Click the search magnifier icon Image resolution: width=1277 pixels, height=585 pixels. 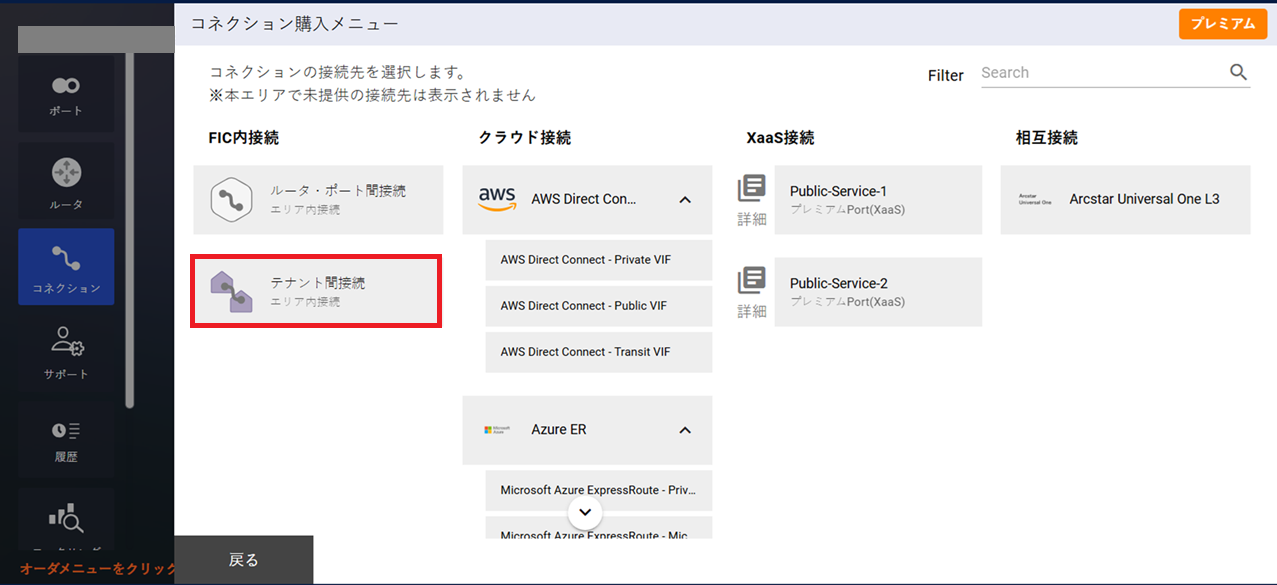1238,72
